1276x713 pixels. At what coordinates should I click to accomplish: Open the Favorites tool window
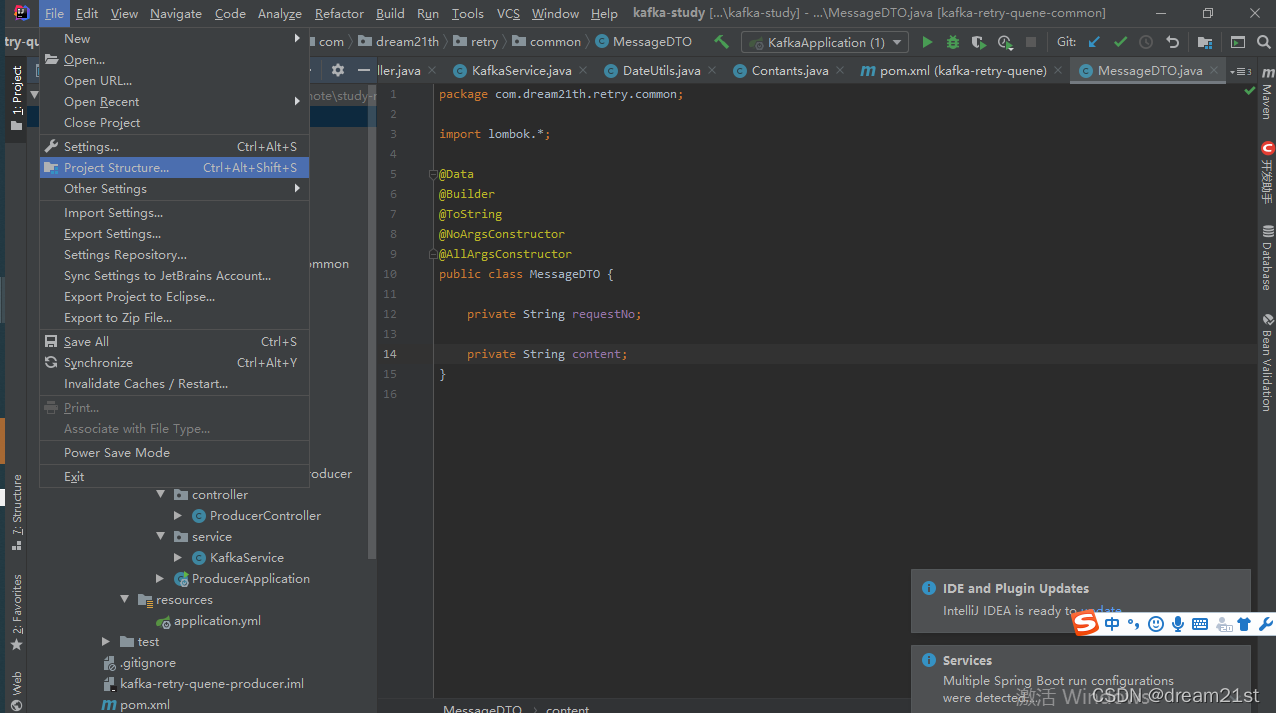pos(16,613)
